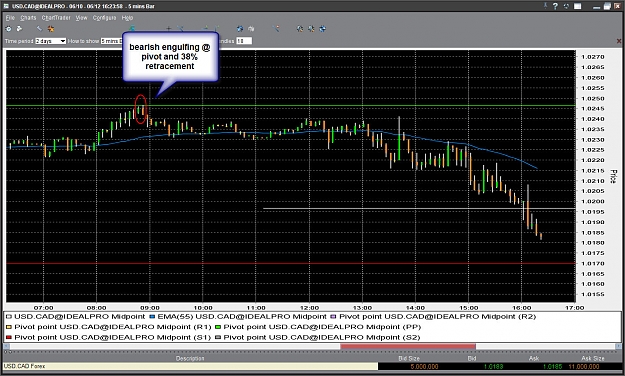The width and height of the screenshot is (625, 376).
Task: Click the toolbar icon right of the gear
Action: (x=19, y=29)
